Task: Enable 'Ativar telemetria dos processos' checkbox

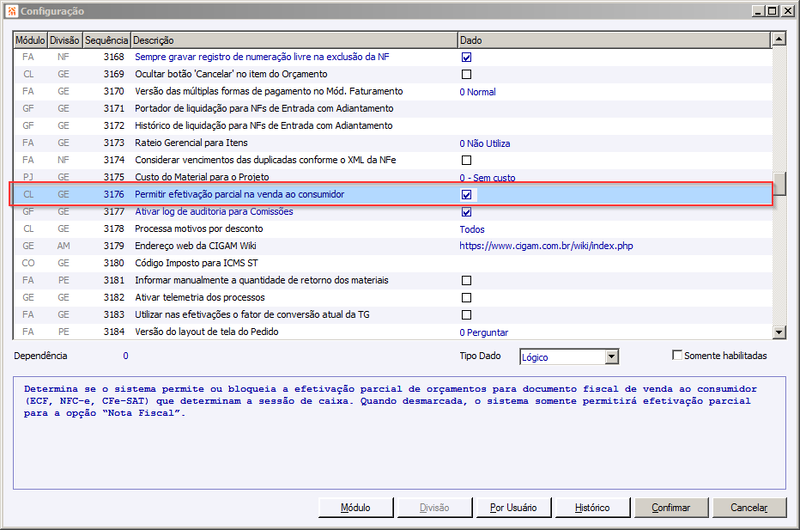Action: 466,298
